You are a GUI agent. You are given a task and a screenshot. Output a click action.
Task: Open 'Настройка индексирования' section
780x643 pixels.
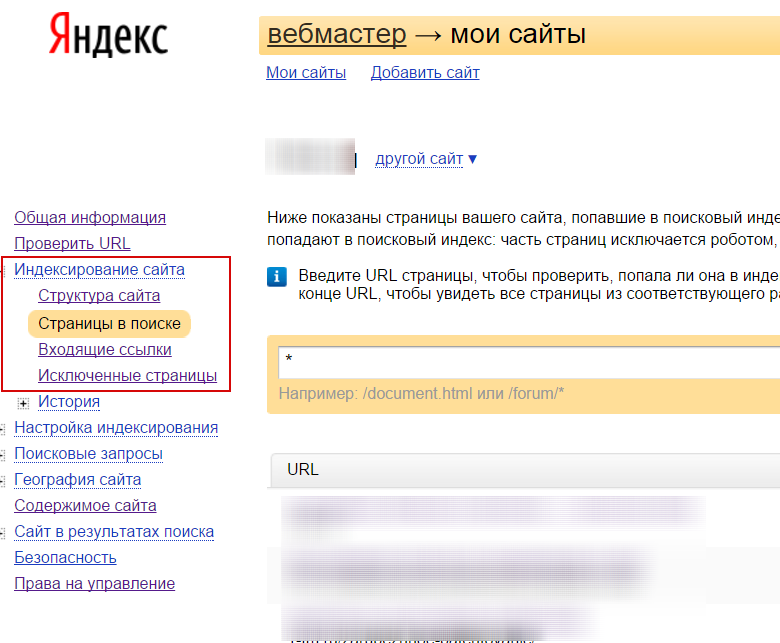click(x=116, y=428)
